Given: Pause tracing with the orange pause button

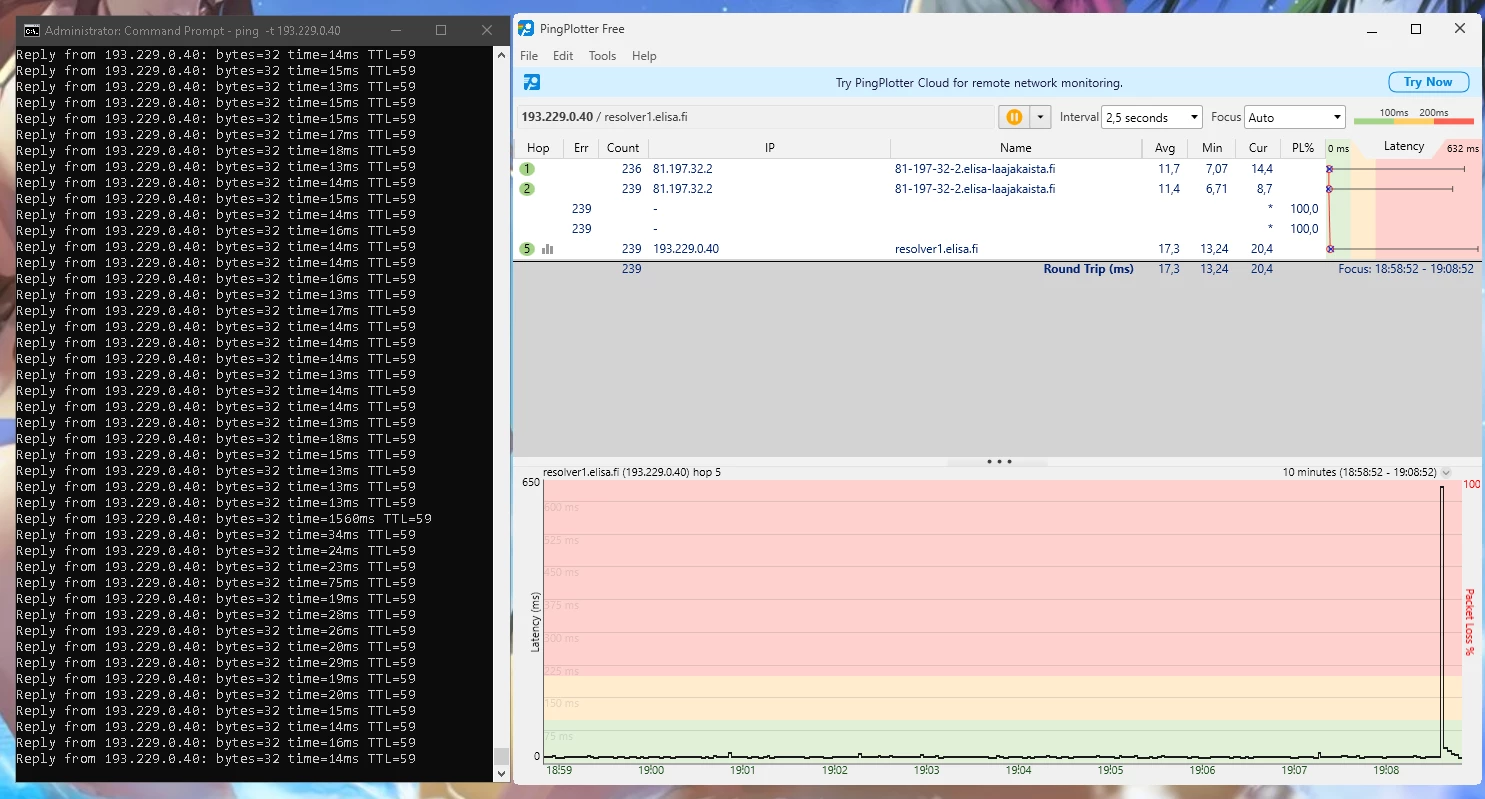Looking at the screenshot, I should [x=1014, y=117].
